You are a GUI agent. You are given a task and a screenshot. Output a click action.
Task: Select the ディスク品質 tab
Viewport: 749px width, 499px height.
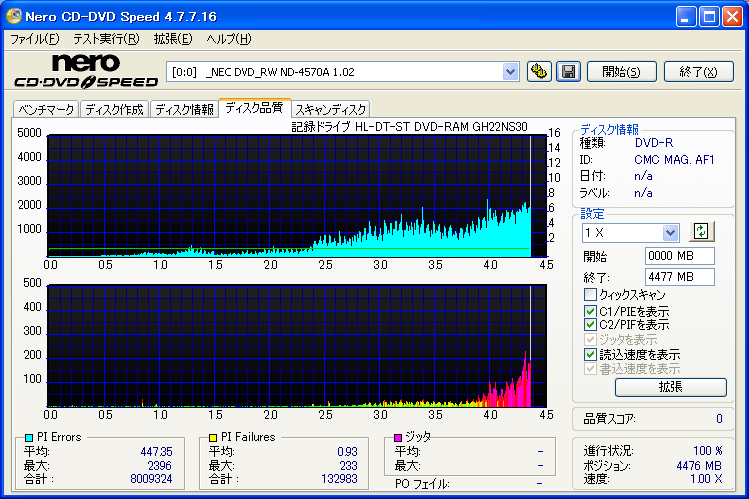click(x=254, y=108)
